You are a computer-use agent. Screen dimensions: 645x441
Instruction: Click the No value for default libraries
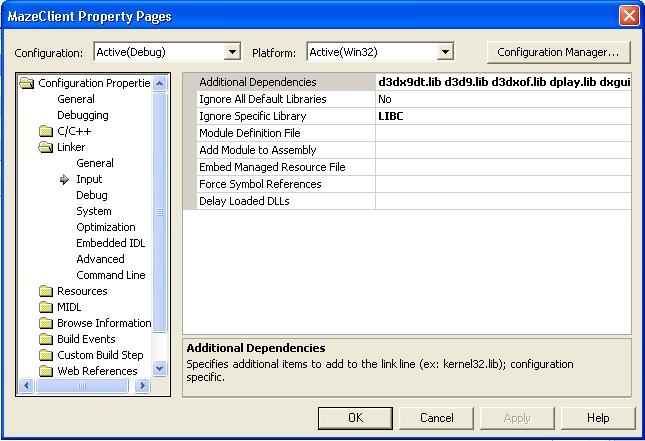503,99
